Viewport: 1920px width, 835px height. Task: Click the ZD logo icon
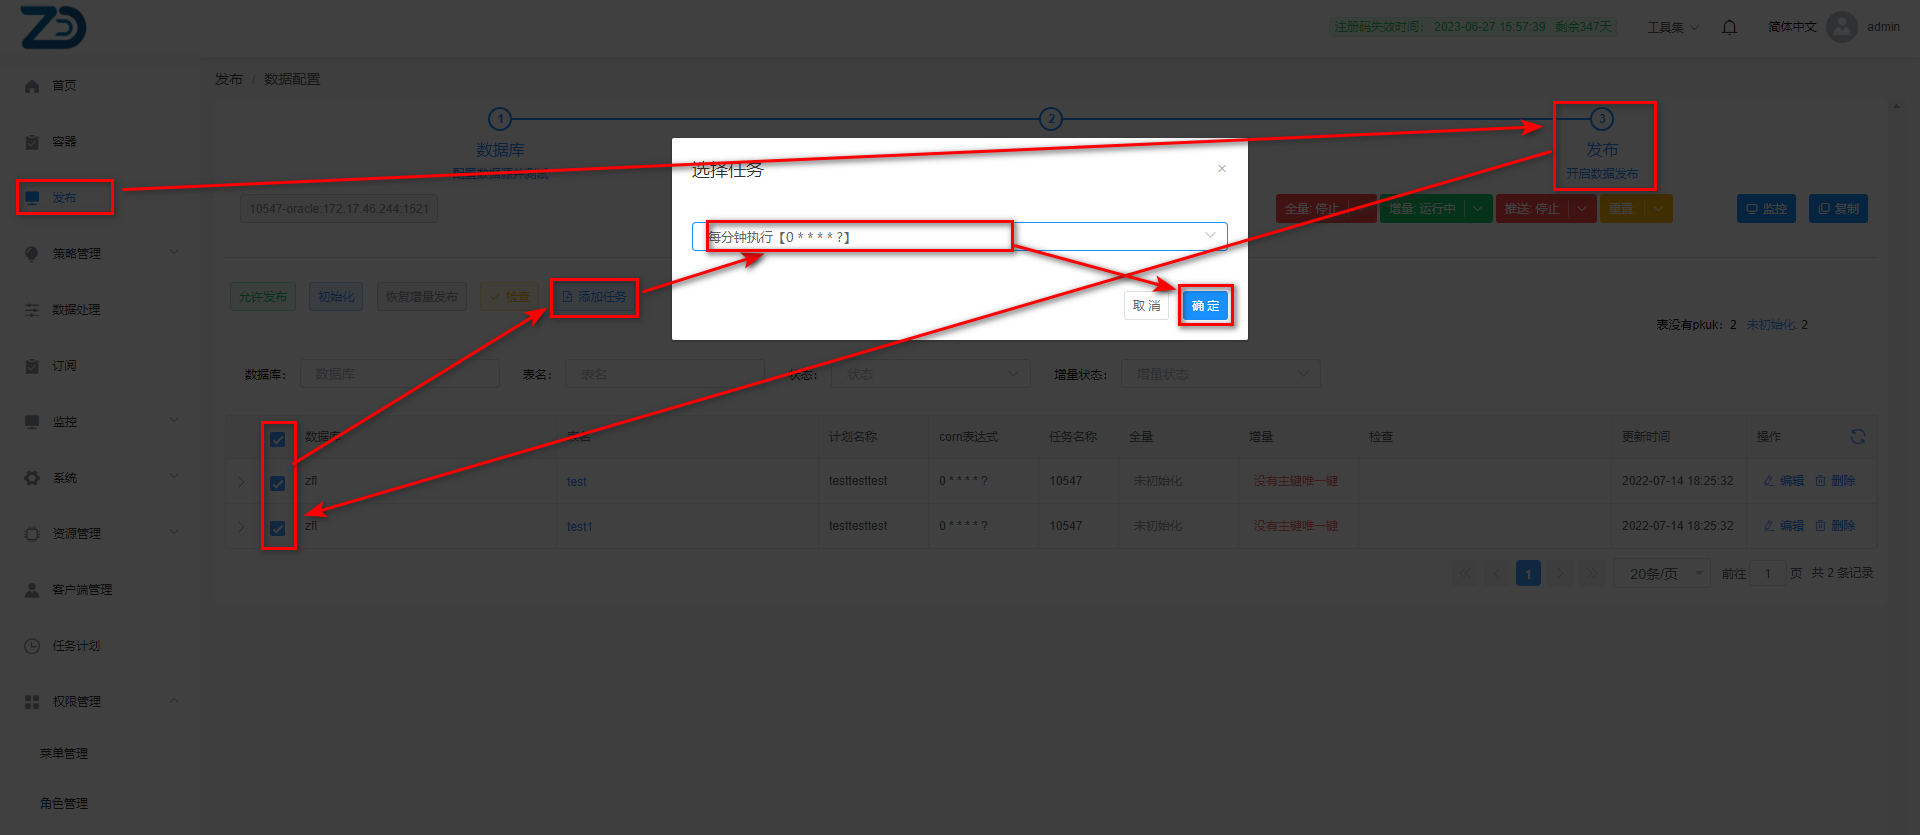tap(53, 27)
